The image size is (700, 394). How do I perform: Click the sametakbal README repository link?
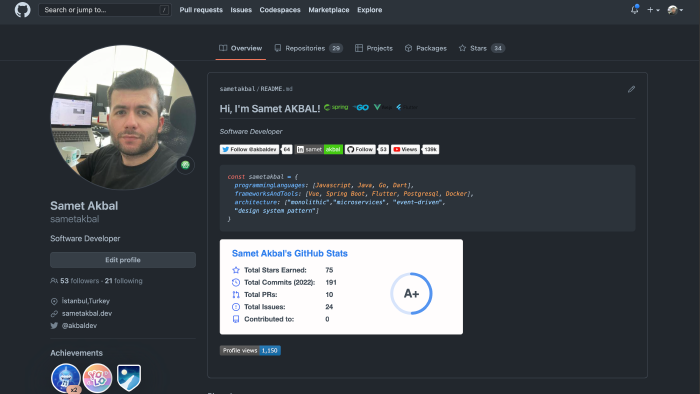tap(256, 89)
